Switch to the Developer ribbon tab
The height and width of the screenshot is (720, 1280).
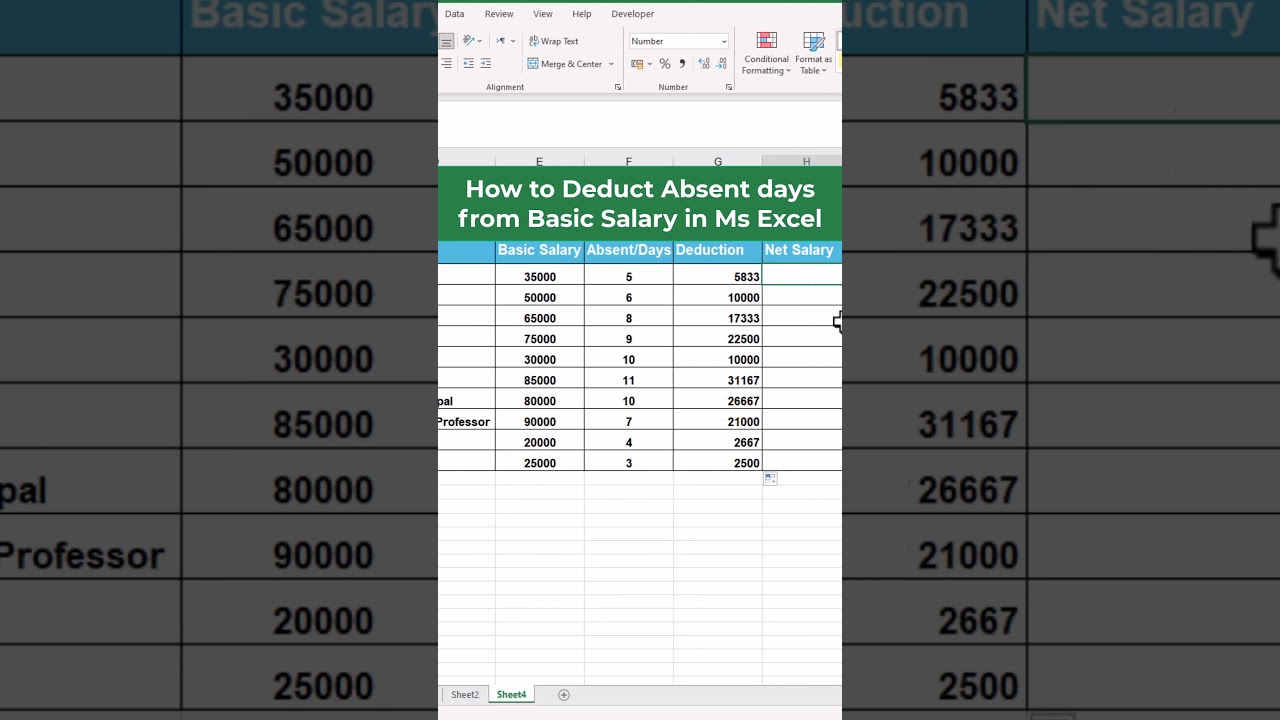[633, 14]
